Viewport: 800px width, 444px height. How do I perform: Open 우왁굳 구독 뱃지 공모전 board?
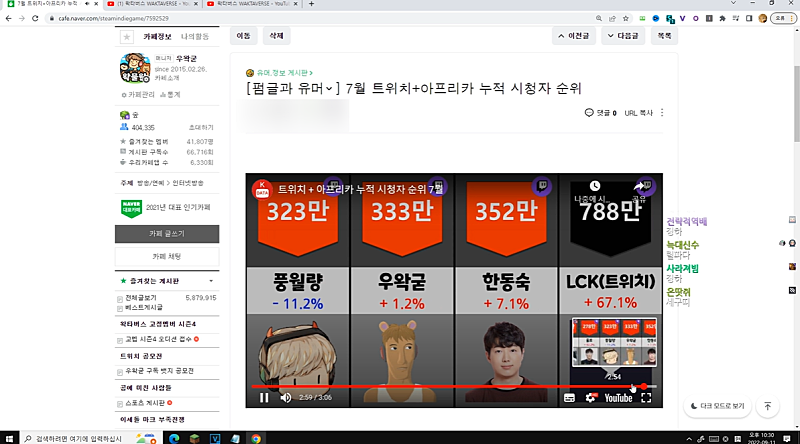pos(159,371)
